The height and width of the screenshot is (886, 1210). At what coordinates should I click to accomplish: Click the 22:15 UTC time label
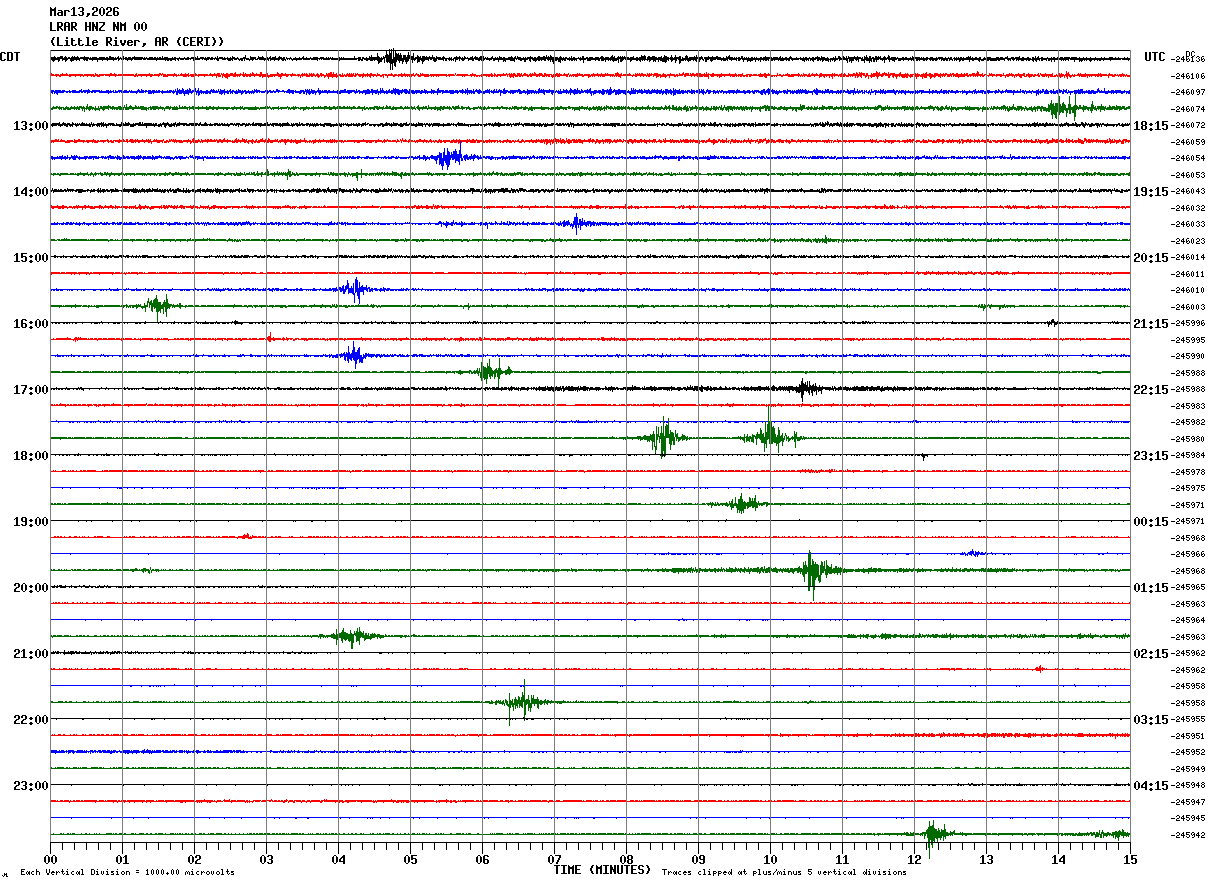(x=1151, y=389)
